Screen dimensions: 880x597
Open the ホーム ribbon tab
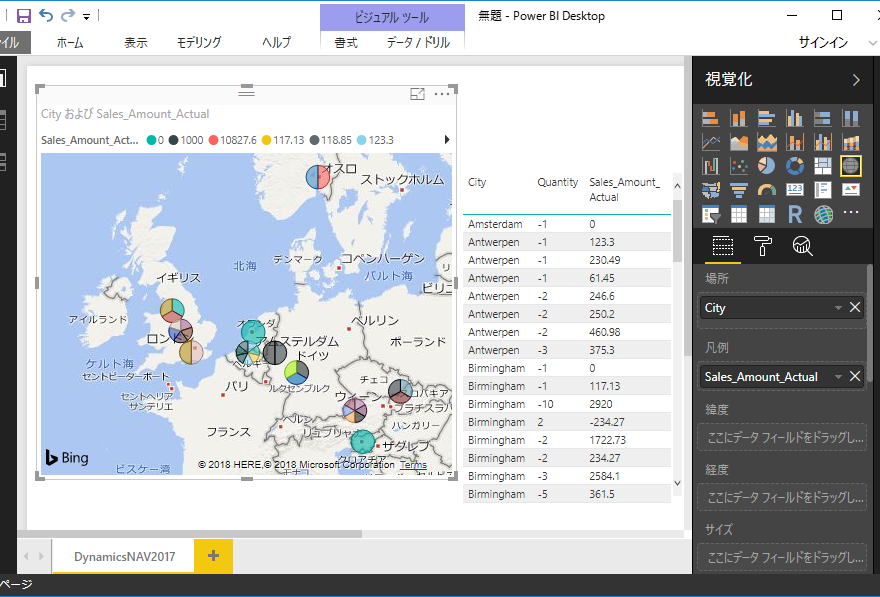(x=70, y=43)
